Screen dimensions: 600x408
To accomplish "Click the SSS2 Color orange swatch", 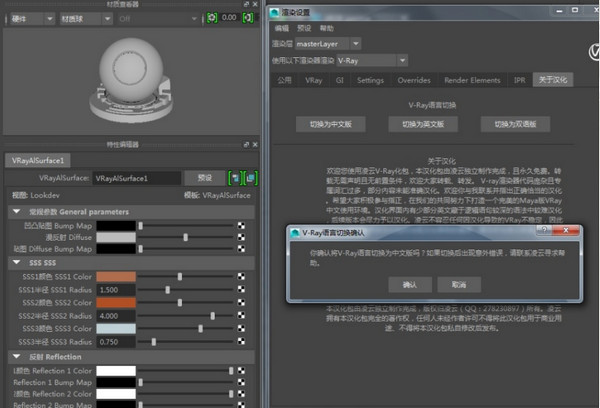I will [x=115, y=302].
